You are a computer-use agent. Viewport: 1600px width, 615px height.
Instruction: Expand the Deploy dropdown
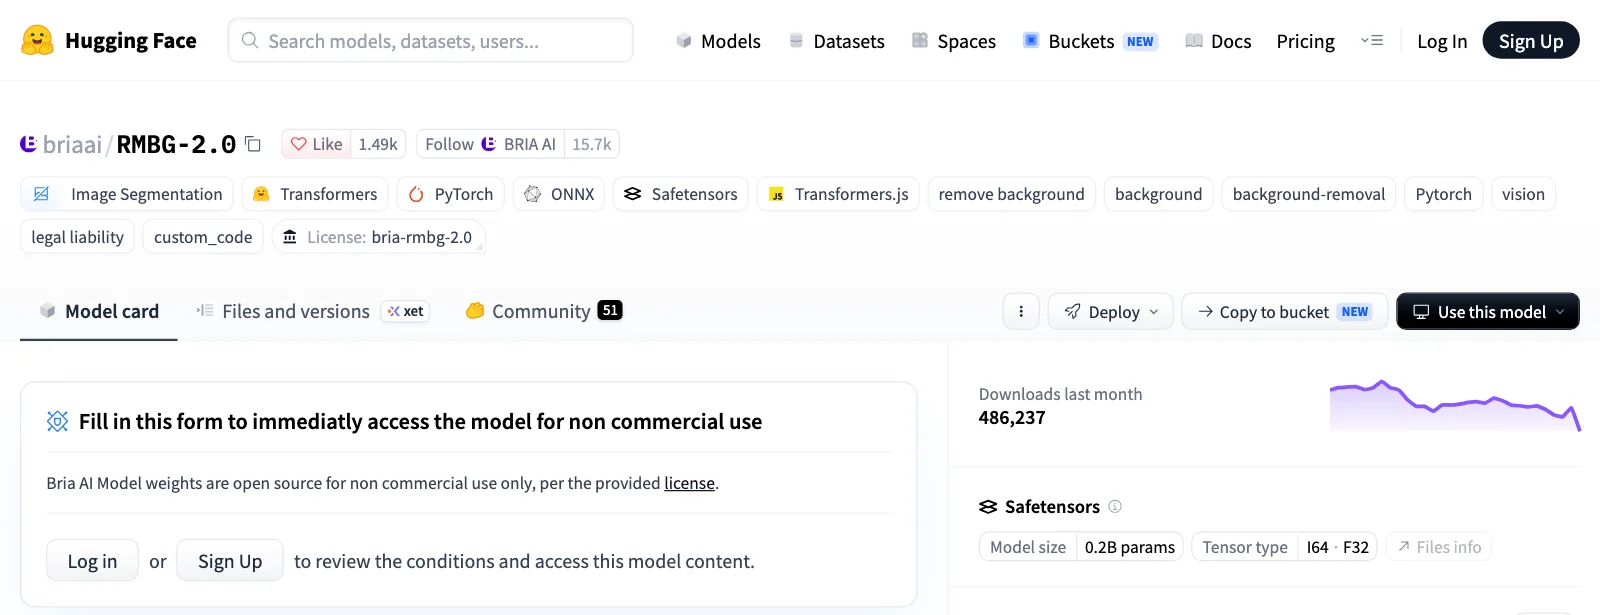[1110, 312]
